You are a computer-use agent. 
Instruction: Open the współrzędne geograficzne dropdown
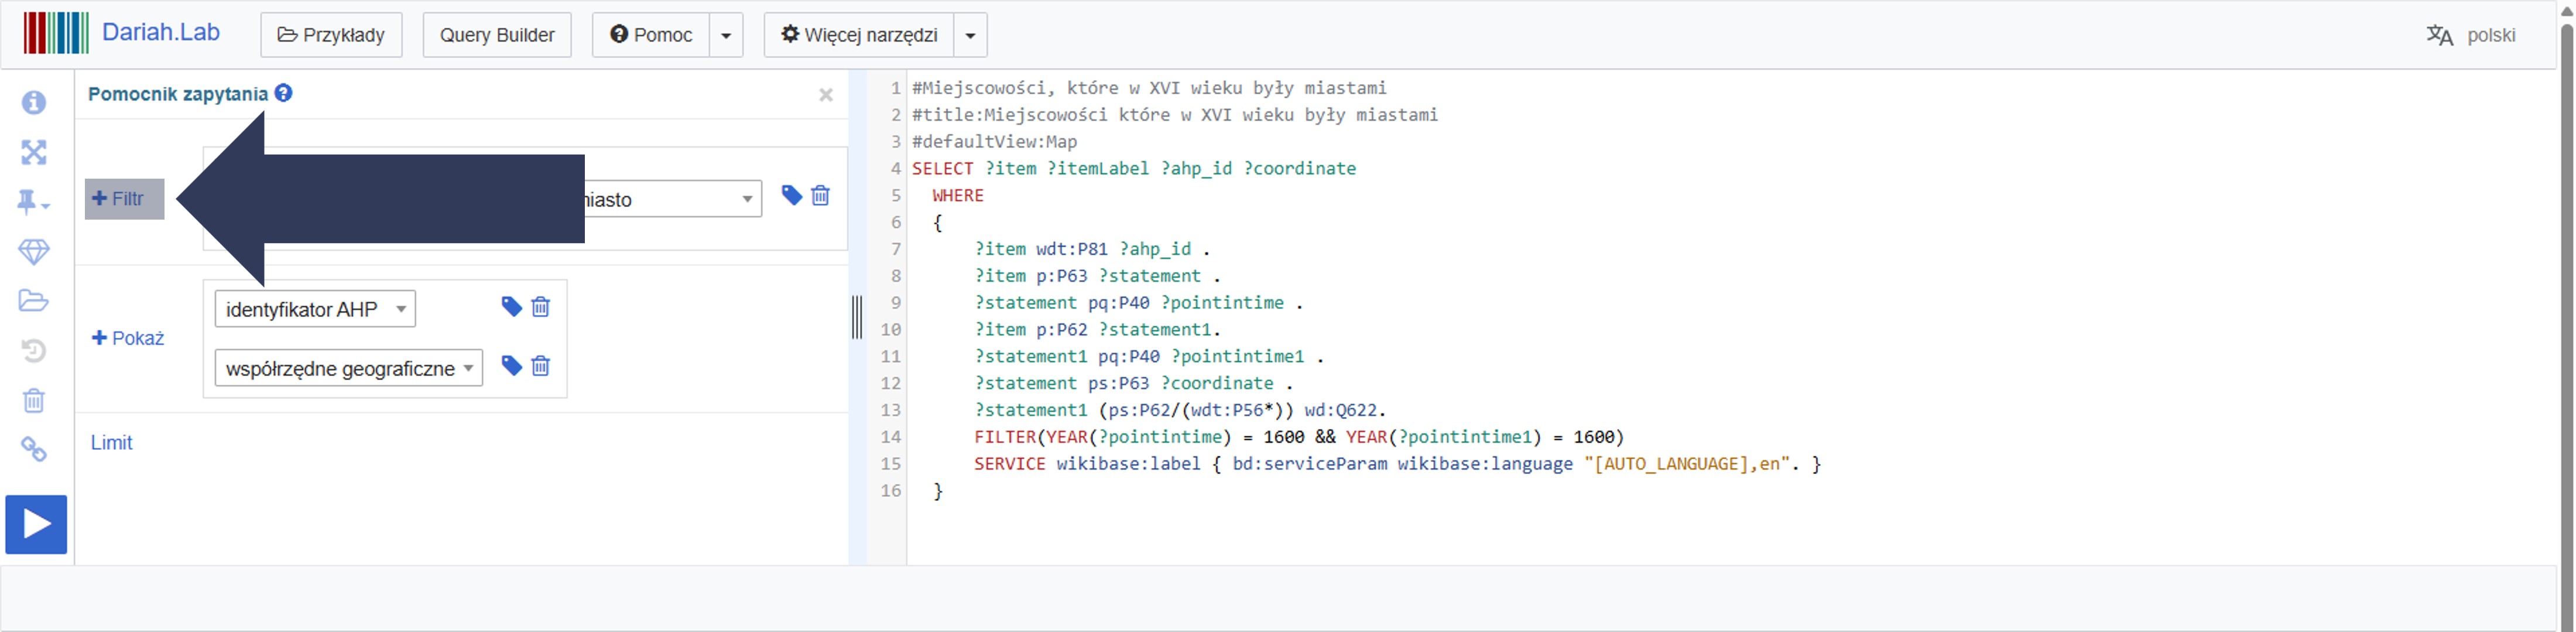click(348, 368)
